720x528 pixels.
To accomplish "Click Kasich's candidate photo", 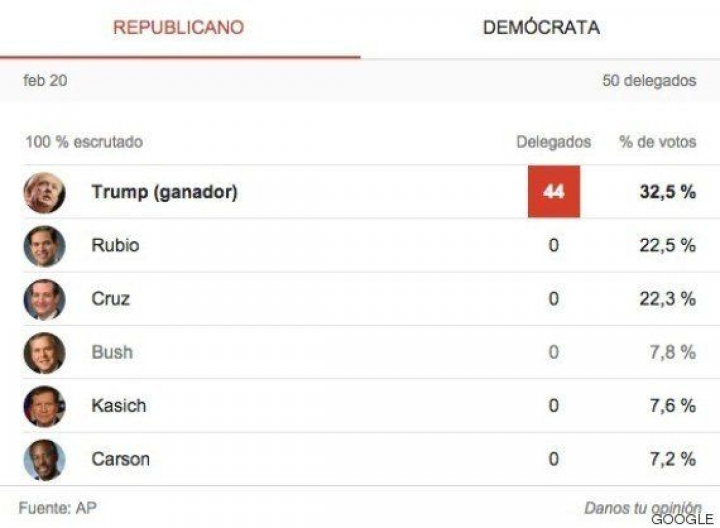I will (x=44, y=406).
